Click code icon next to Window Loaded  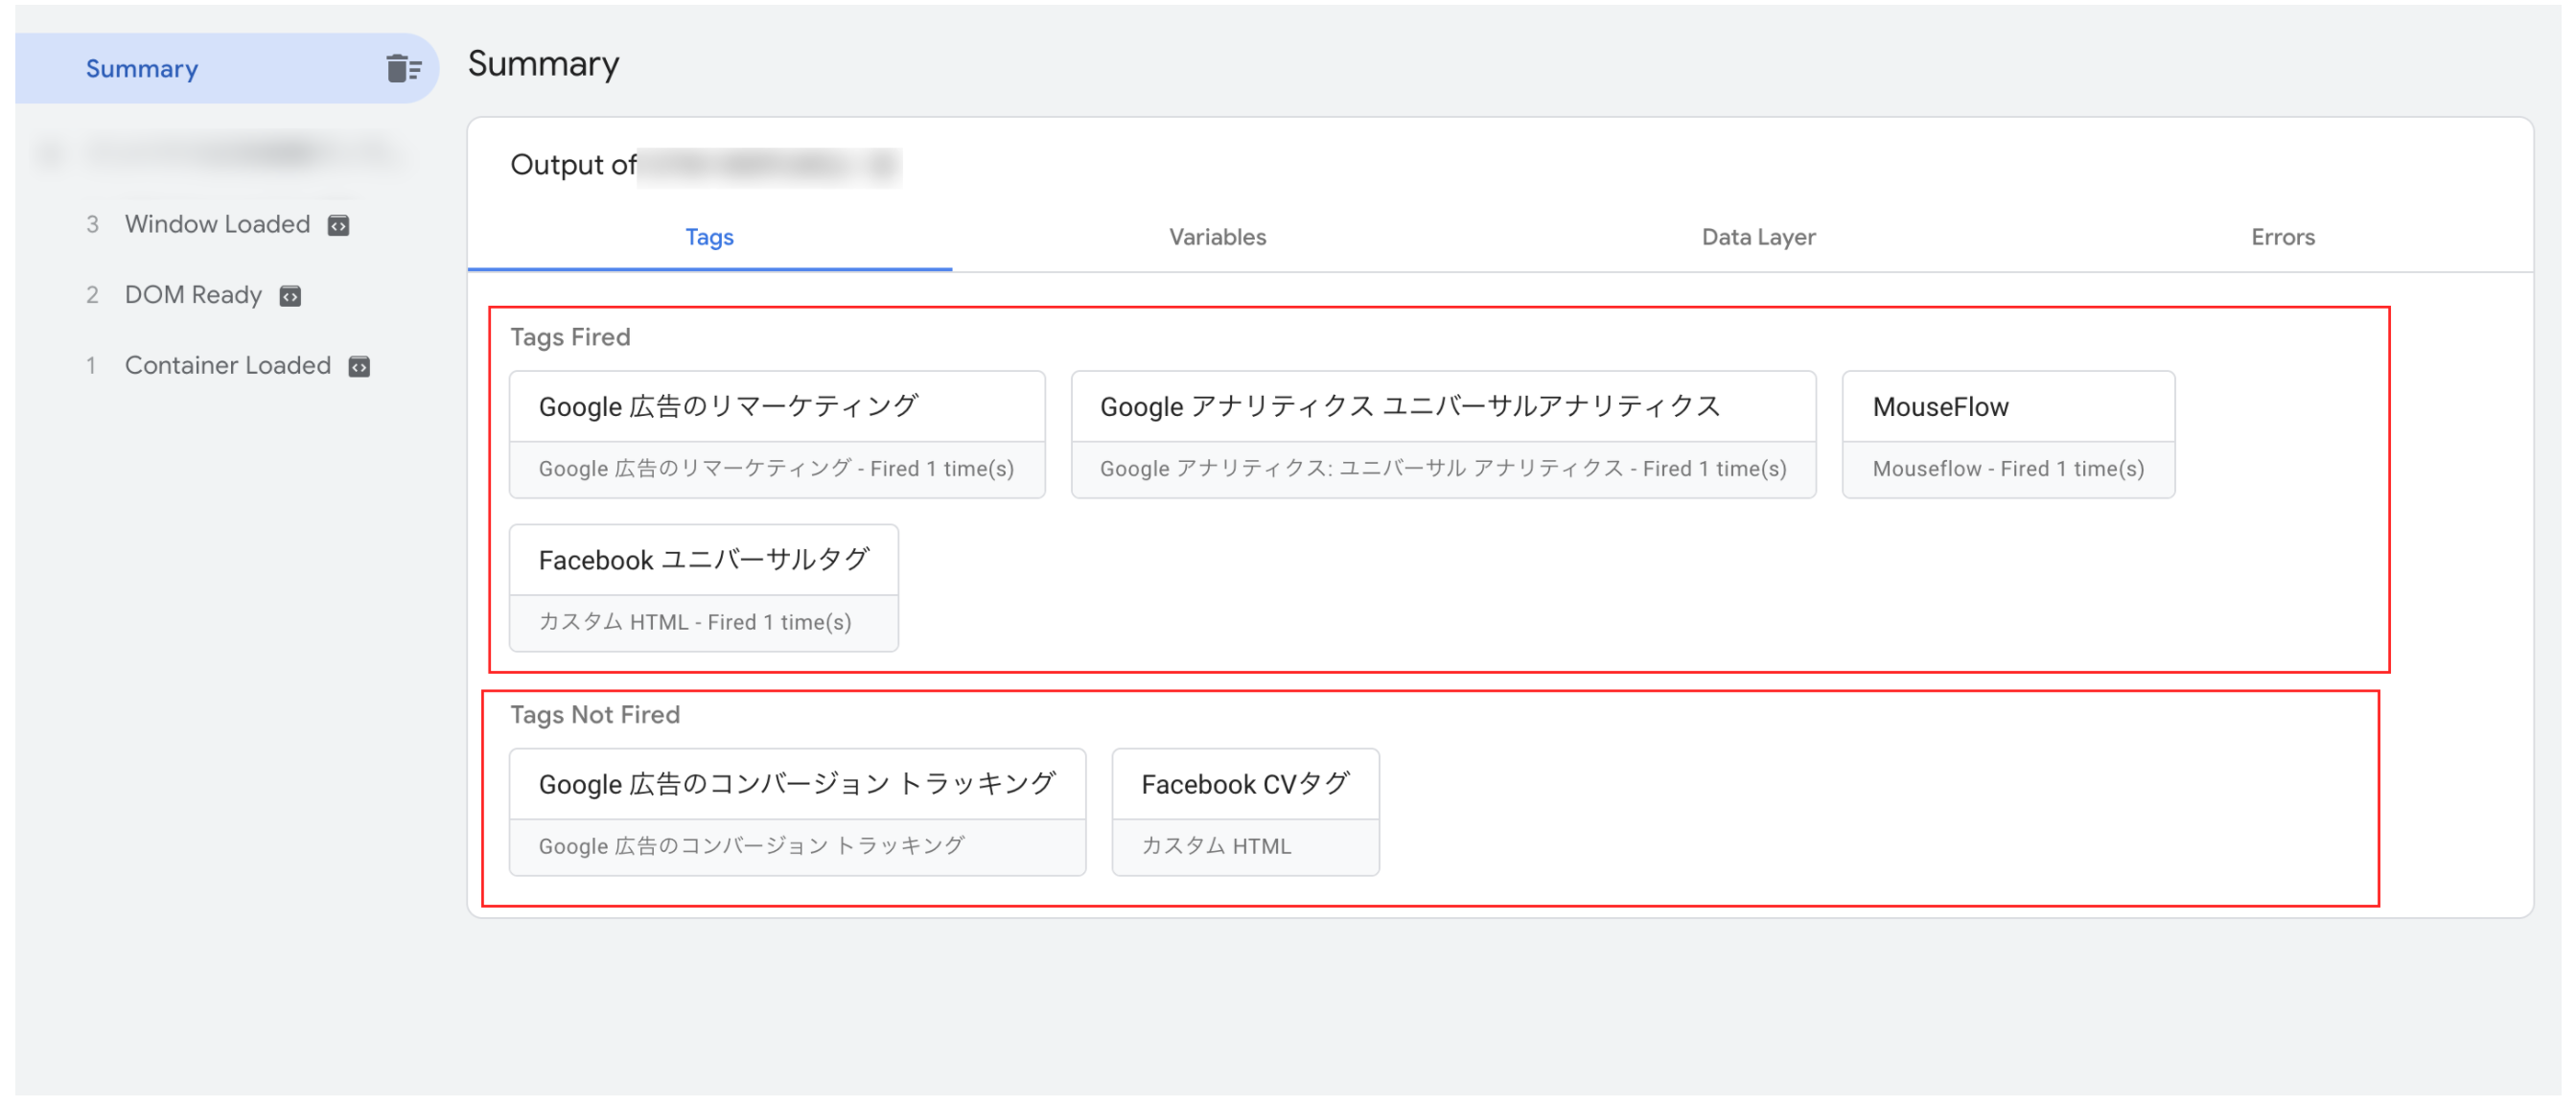click(339, 225)
